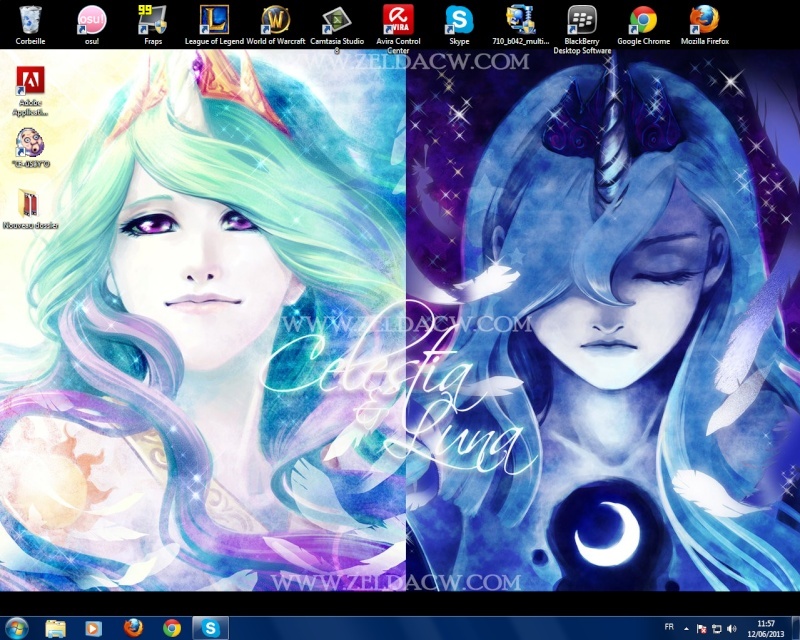Open the Fraps desktop shortcut
This screenshot has width=800, height=640.
tap(153, 26)
